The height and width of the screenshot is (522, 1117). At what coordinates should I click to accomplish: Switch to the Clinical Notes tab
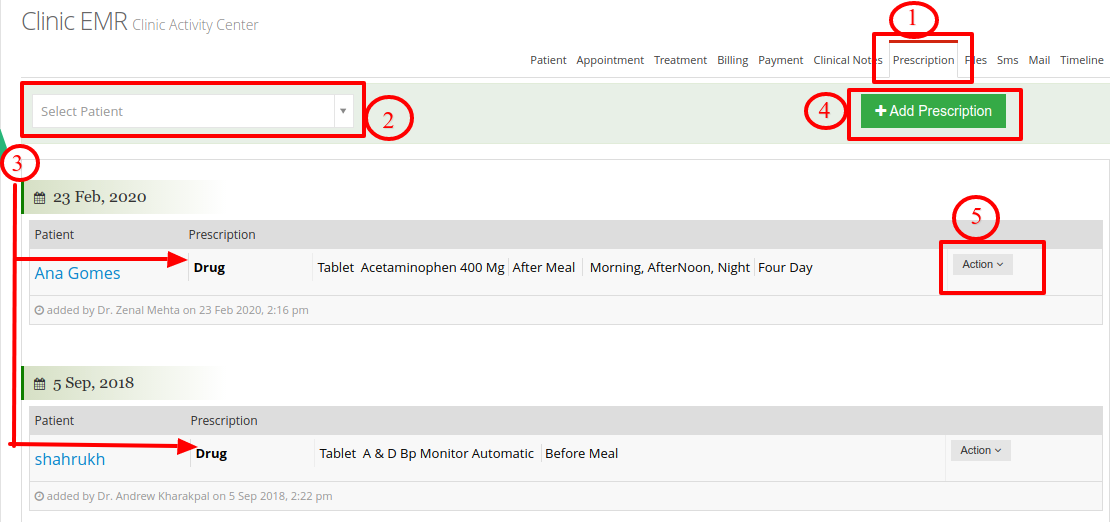pos(848,61)
